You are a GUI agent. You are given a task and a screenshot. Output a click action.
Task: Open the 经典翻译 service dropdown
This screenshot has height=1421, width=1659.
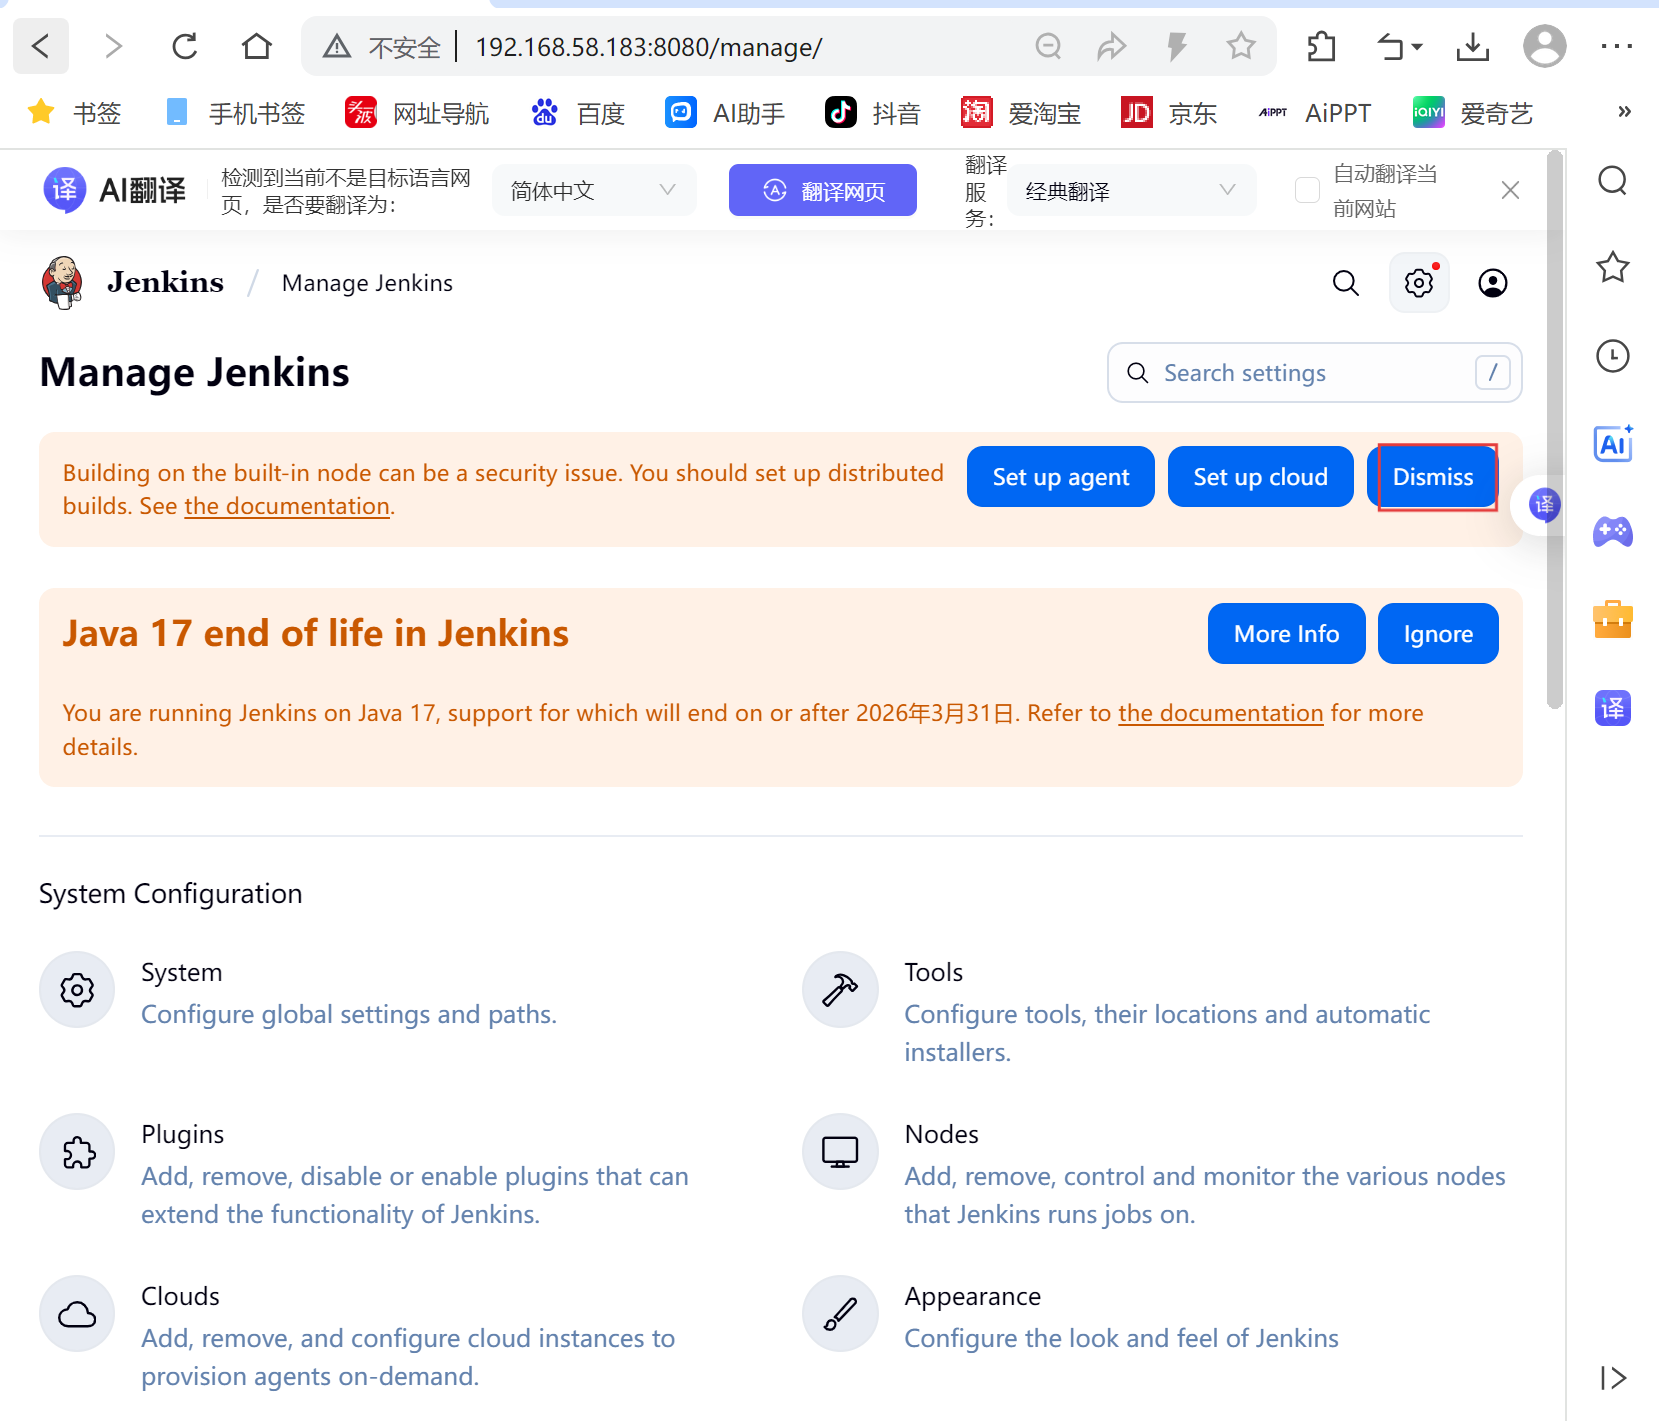1131,190
